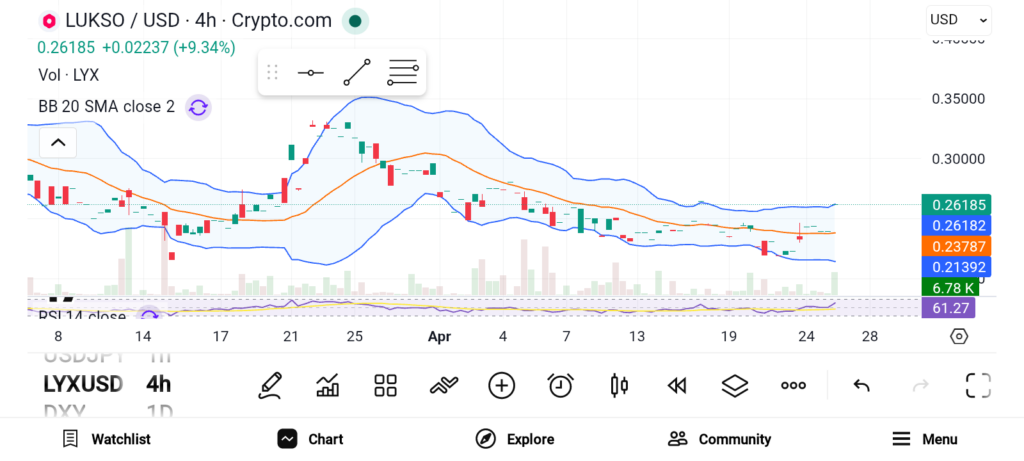Open the object tree layers icon
The height and width of the screenshot is (461, 1024).
735,385
